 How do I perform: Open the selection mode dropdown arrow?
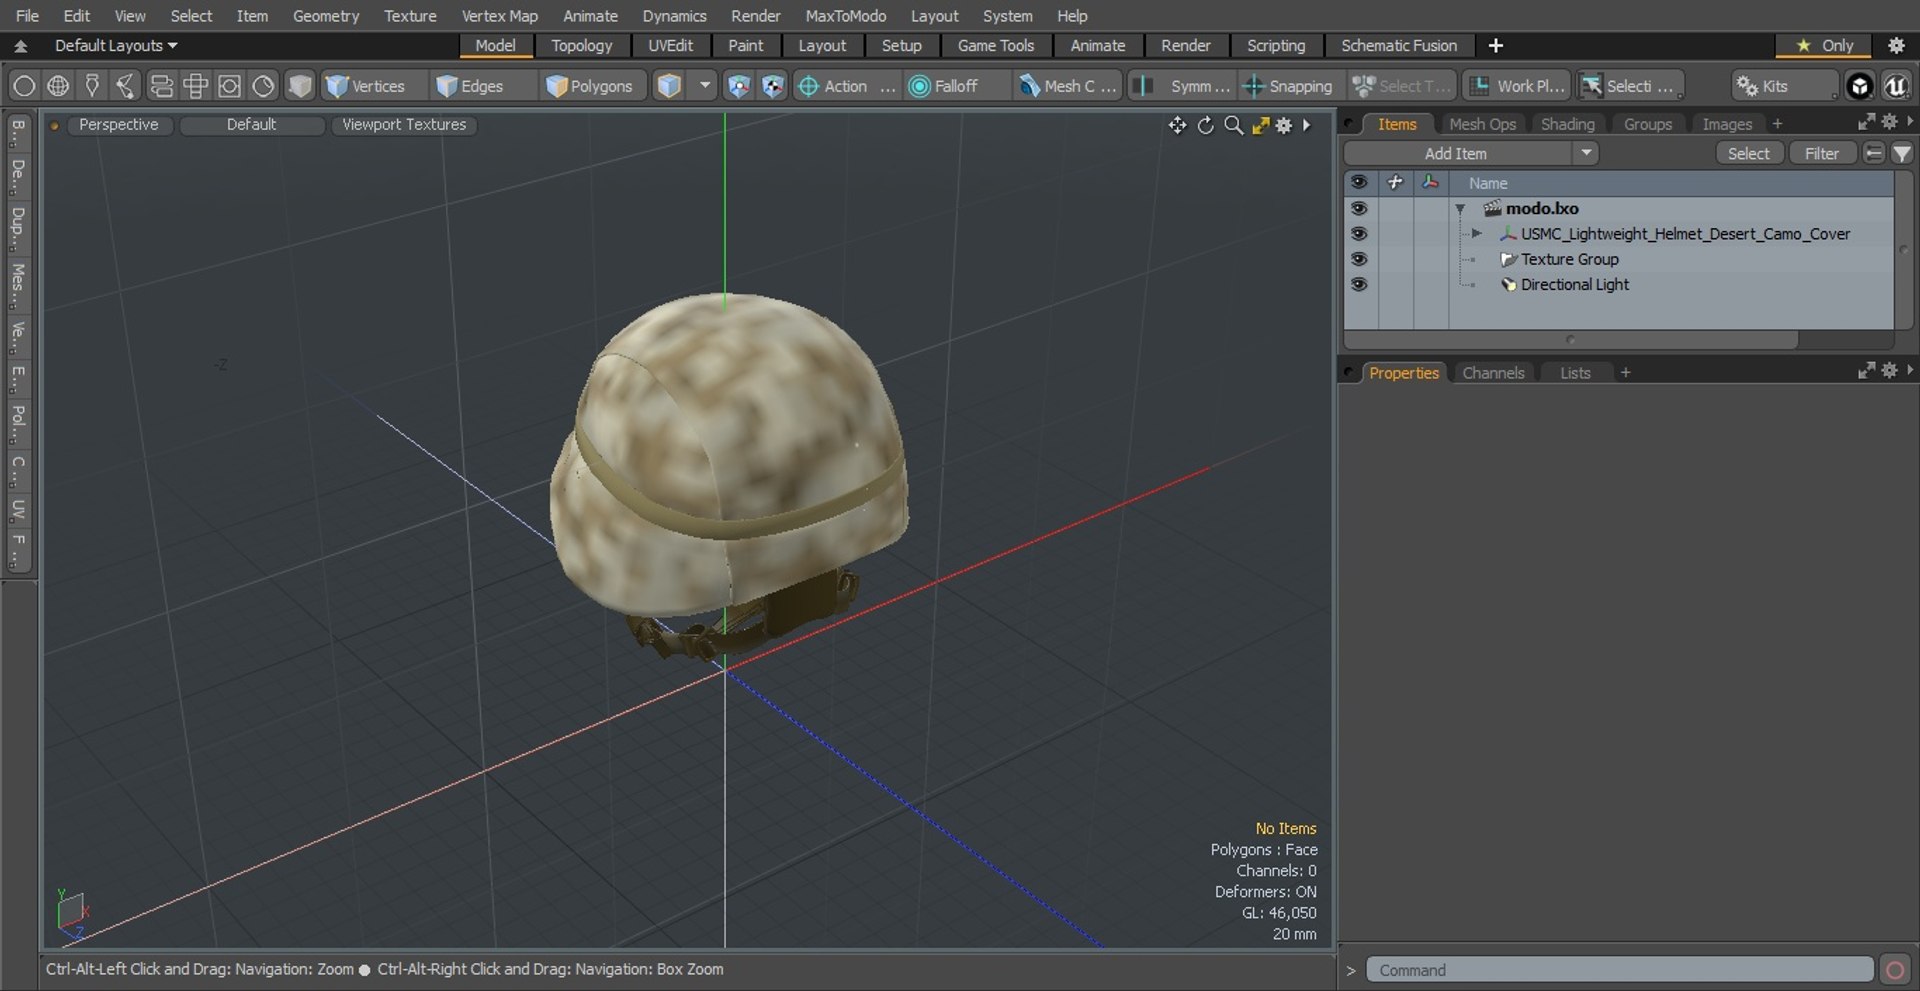click(705, 86)
